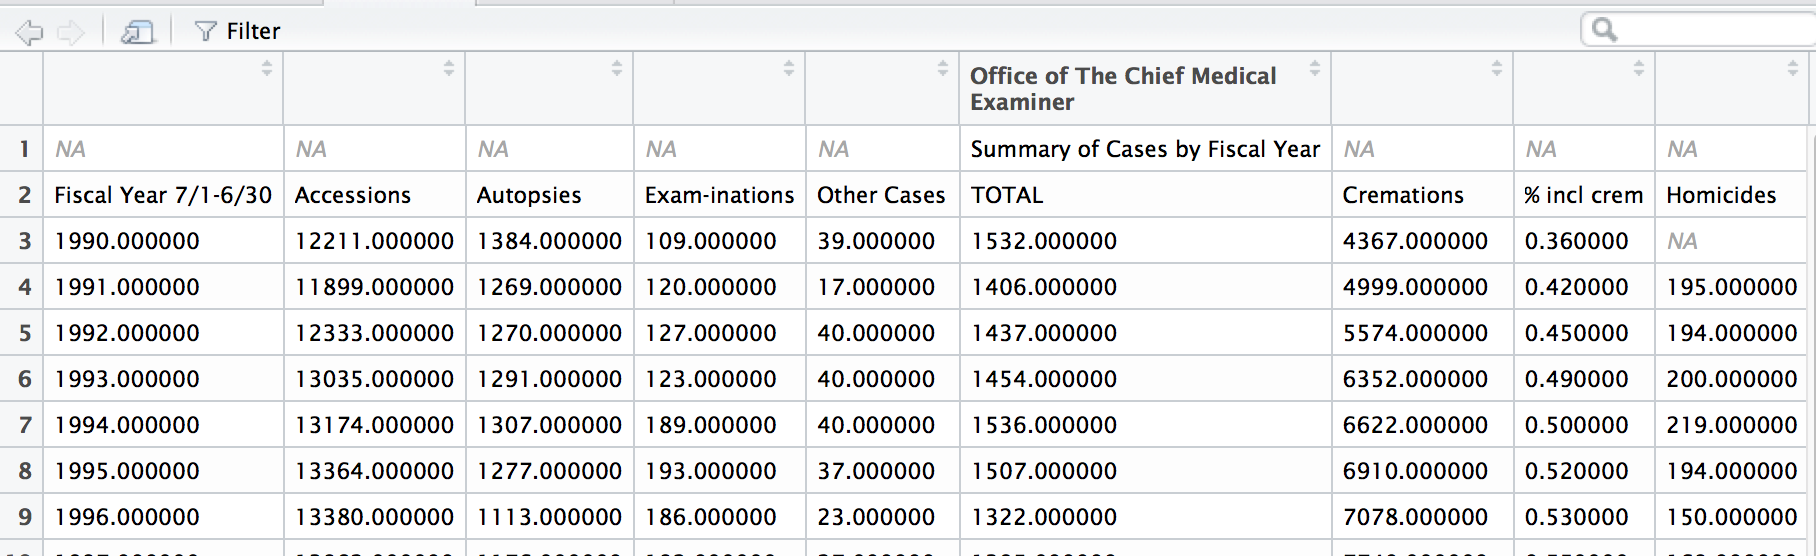The height and width of the screenshot is (556, 1816).
Task: Sort the column containing Autopsies
Action: click(616, 69)
